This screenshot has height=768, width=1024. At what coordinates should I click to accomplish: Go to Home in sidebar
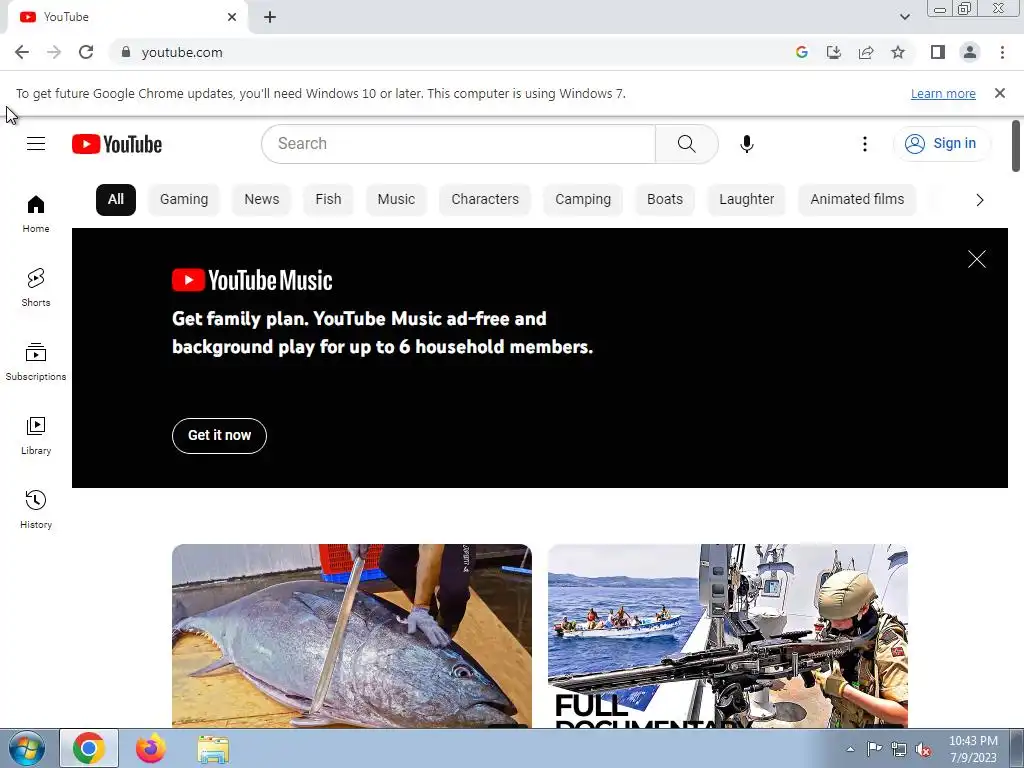coord(36,214)
